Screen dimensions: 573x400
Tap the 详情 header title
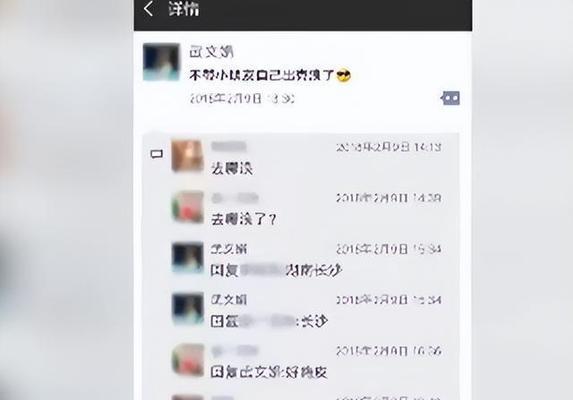pyautogui.click(x=184, y=9)
